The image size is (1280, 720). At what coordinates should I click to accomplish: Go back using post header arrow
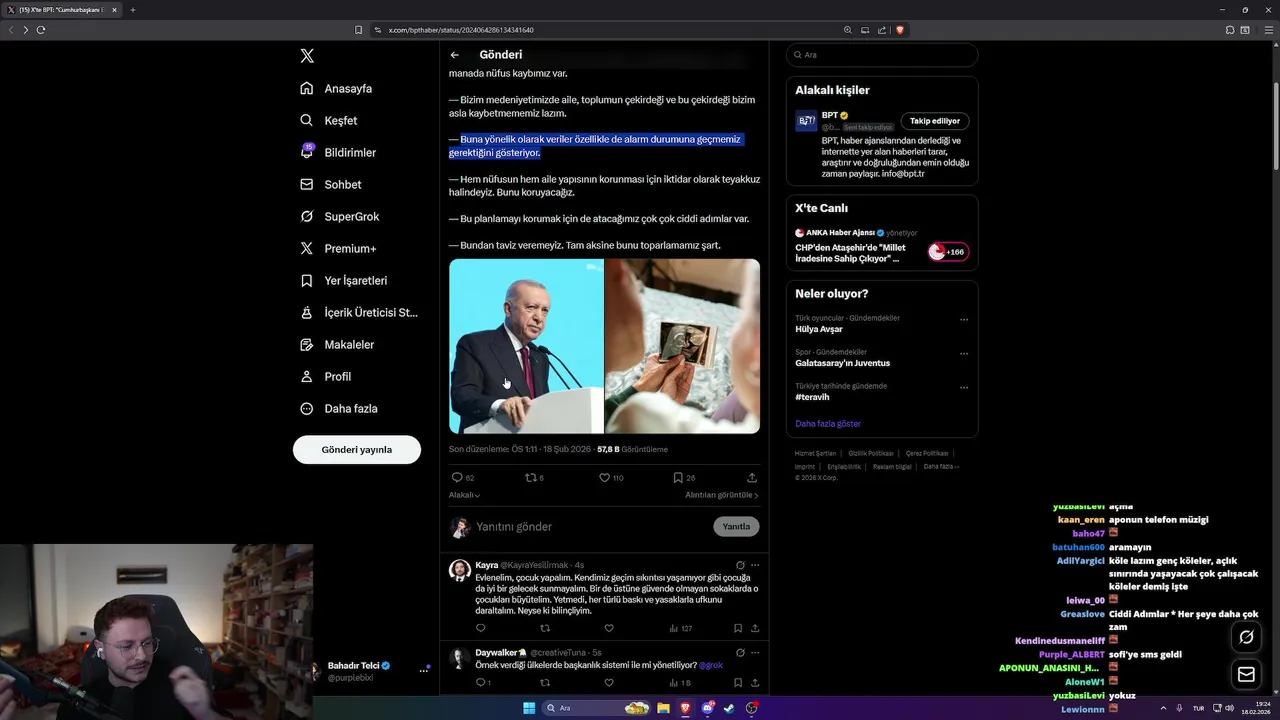(x=455, y=55)
